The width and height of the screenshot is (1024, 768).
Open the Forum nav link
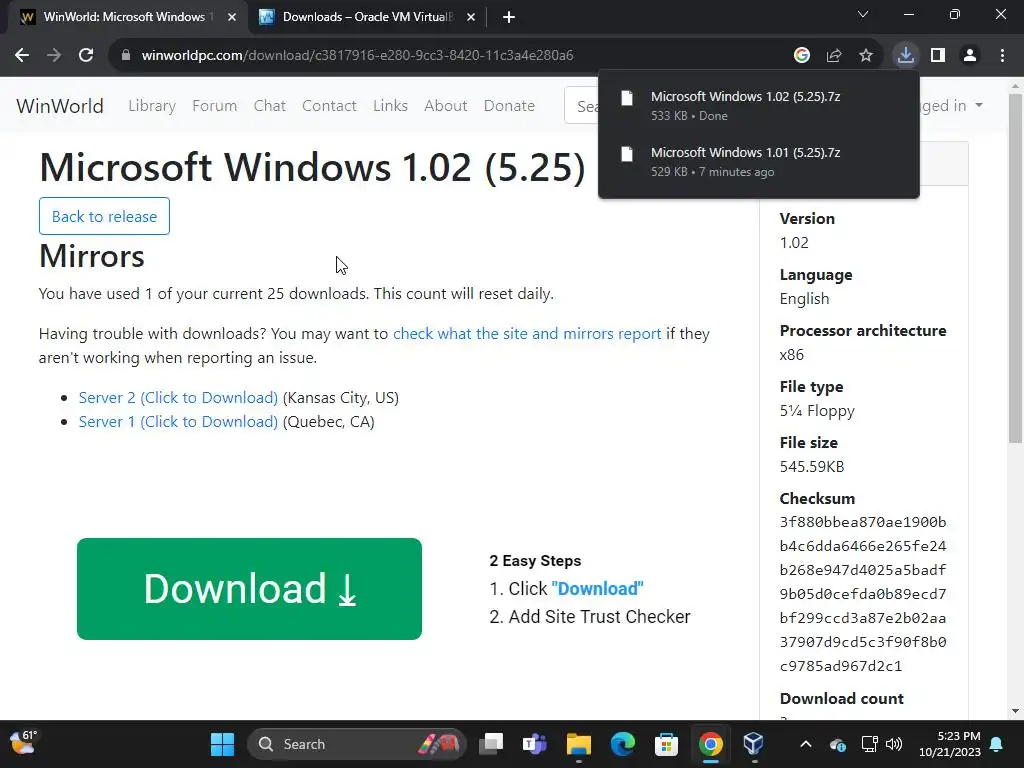[214, 106]
